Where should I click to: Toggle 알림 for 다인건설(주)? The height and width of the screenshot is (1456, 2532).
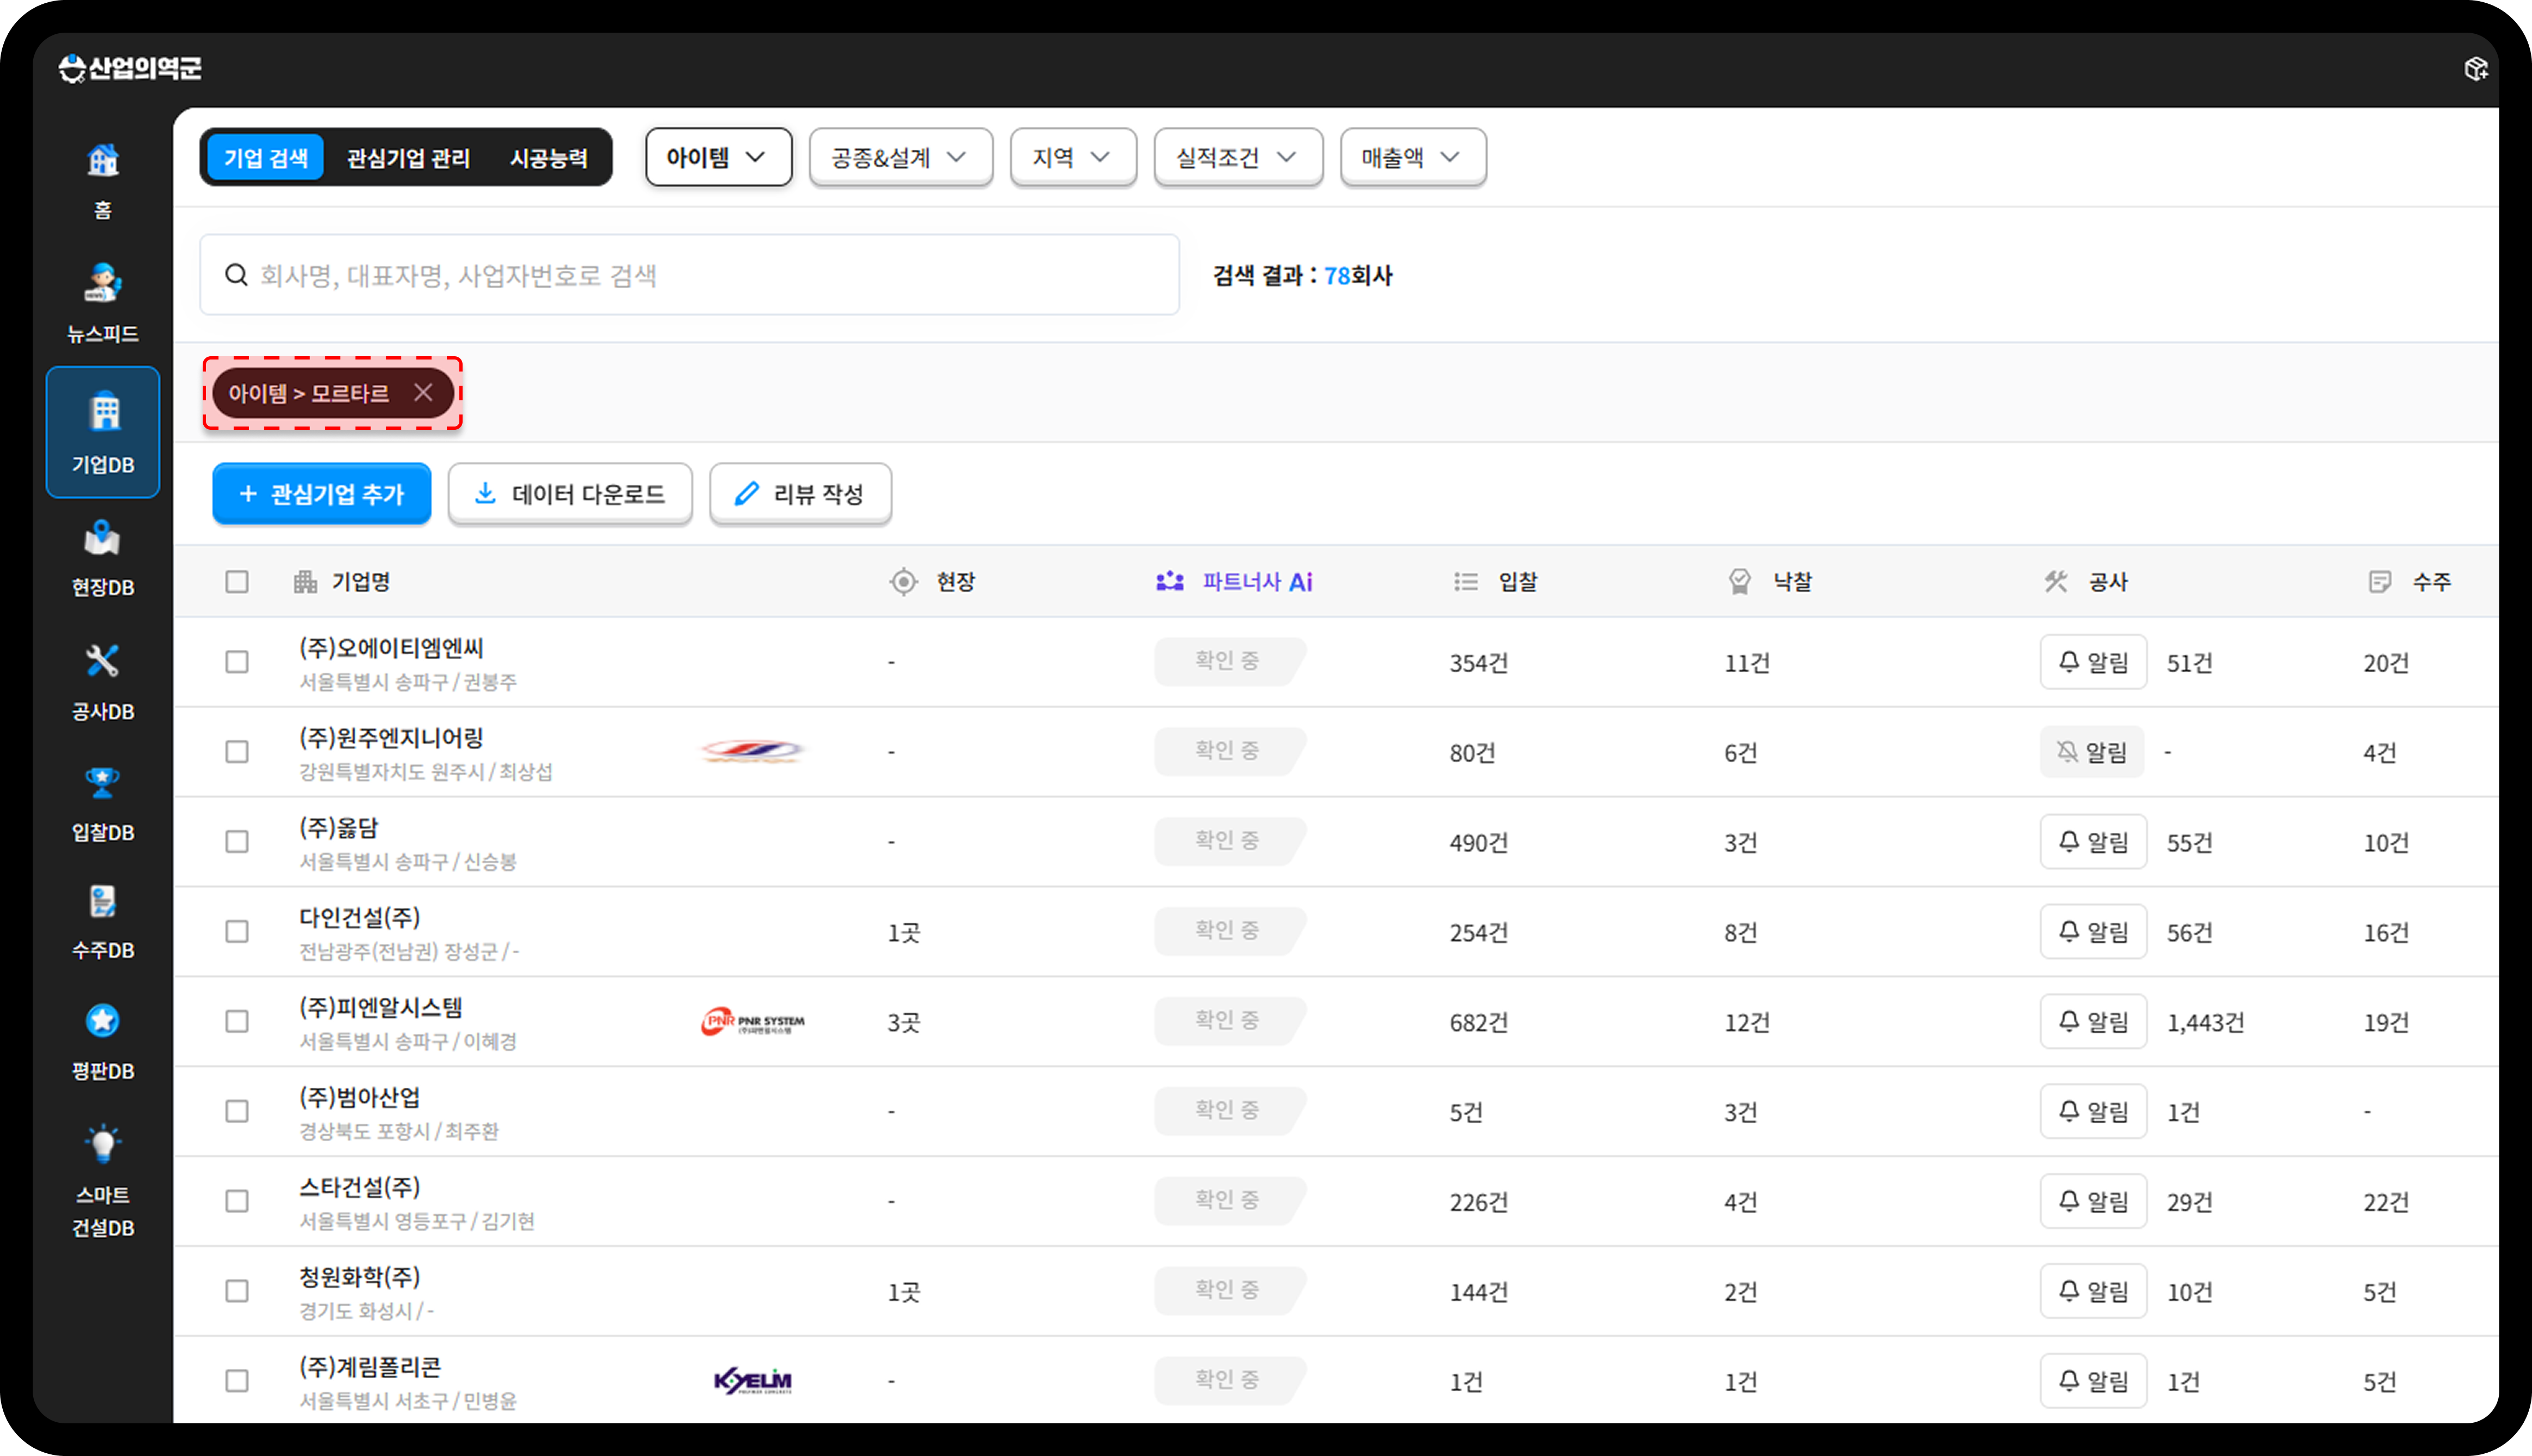point(2093,932)
